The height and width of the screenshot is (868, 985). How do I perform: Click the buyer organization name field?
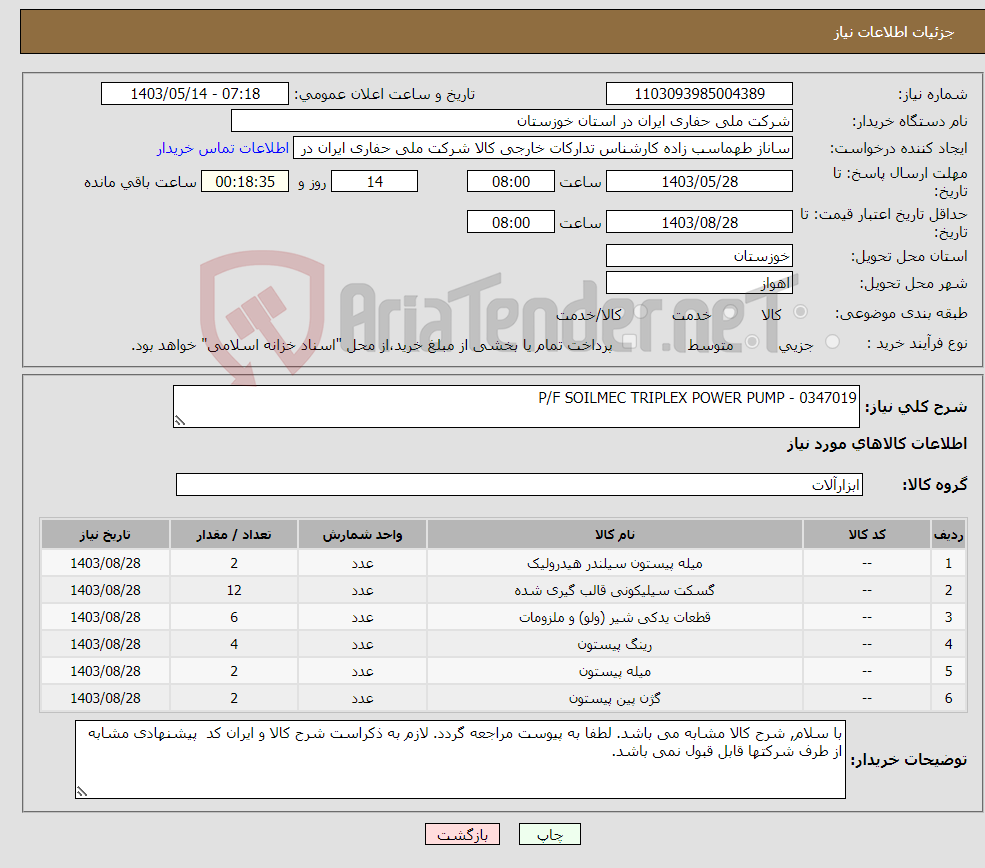[512, 121]
